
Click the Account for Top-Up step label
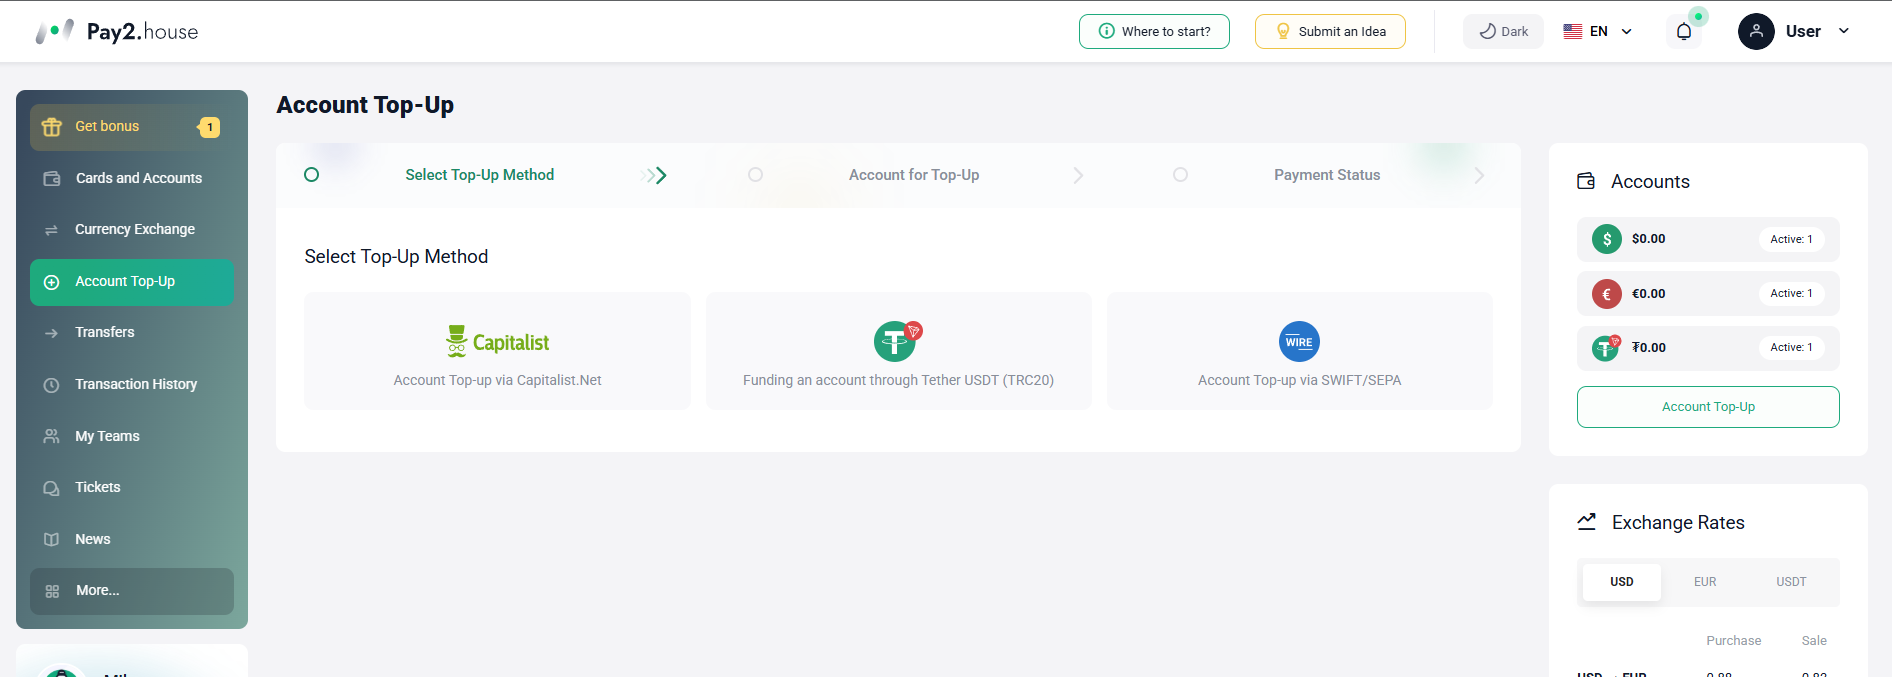[x=914, y=175]
